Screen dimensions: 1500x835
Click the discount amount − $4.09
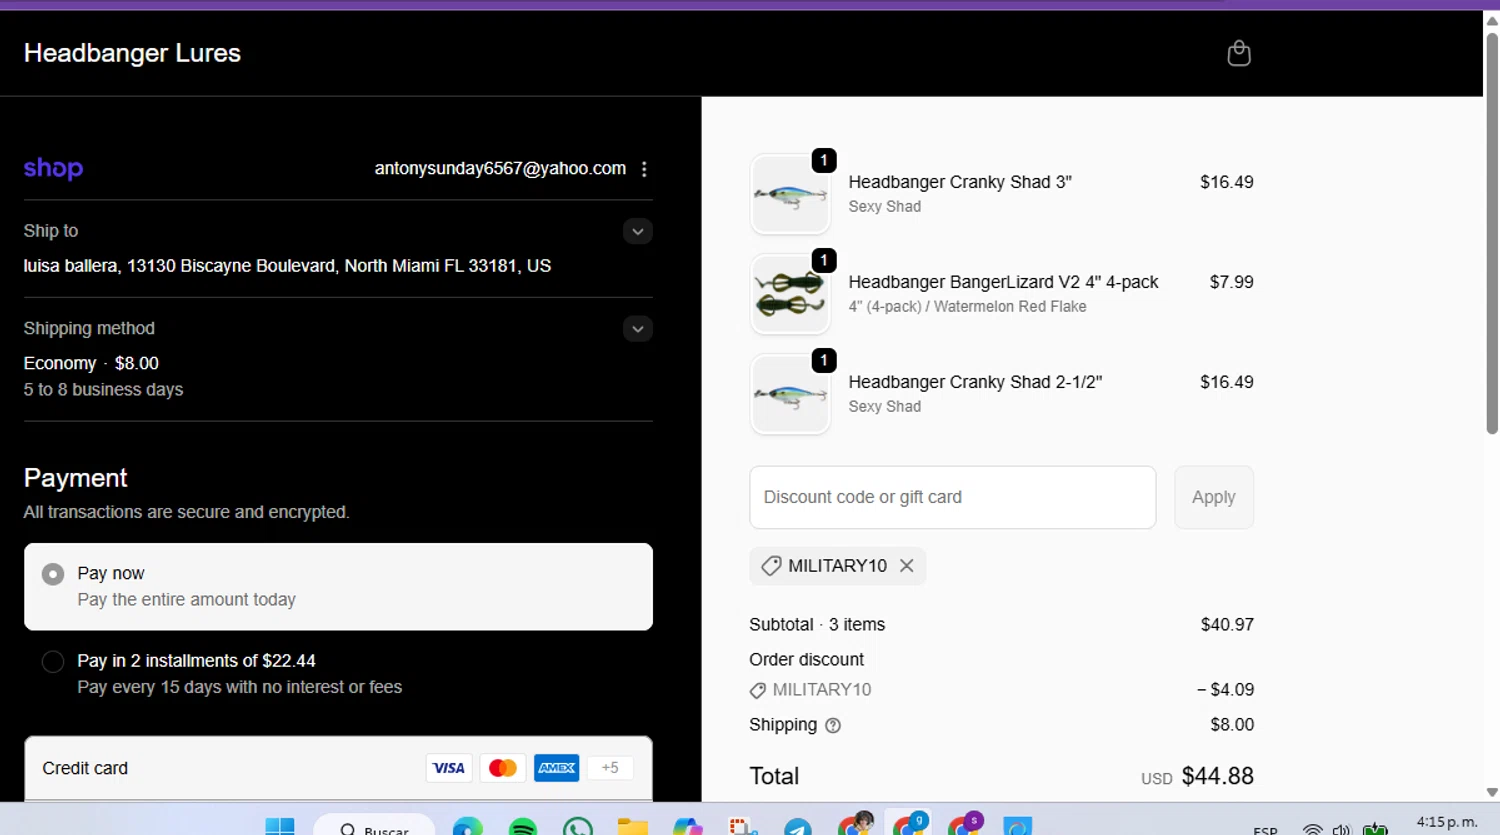point(1225,690)
